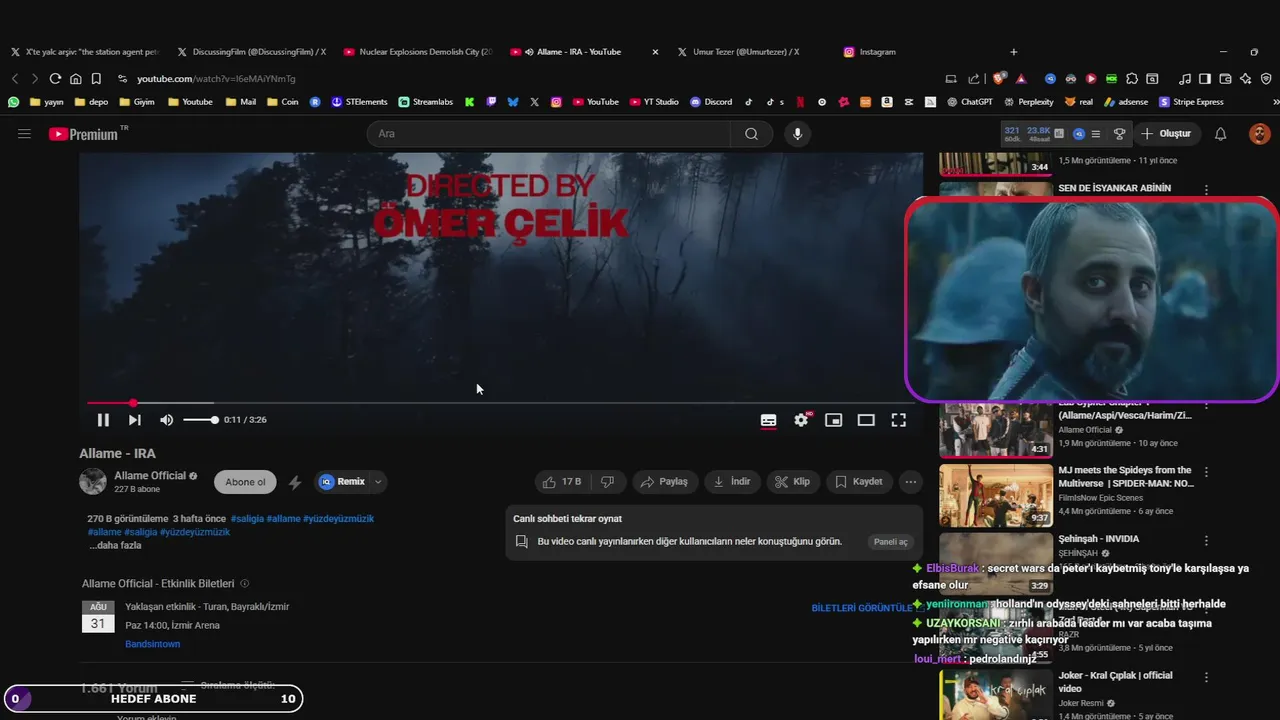Subscribe with the Abone ol button
Viewport: 1280px width, 720px height.
245,482
